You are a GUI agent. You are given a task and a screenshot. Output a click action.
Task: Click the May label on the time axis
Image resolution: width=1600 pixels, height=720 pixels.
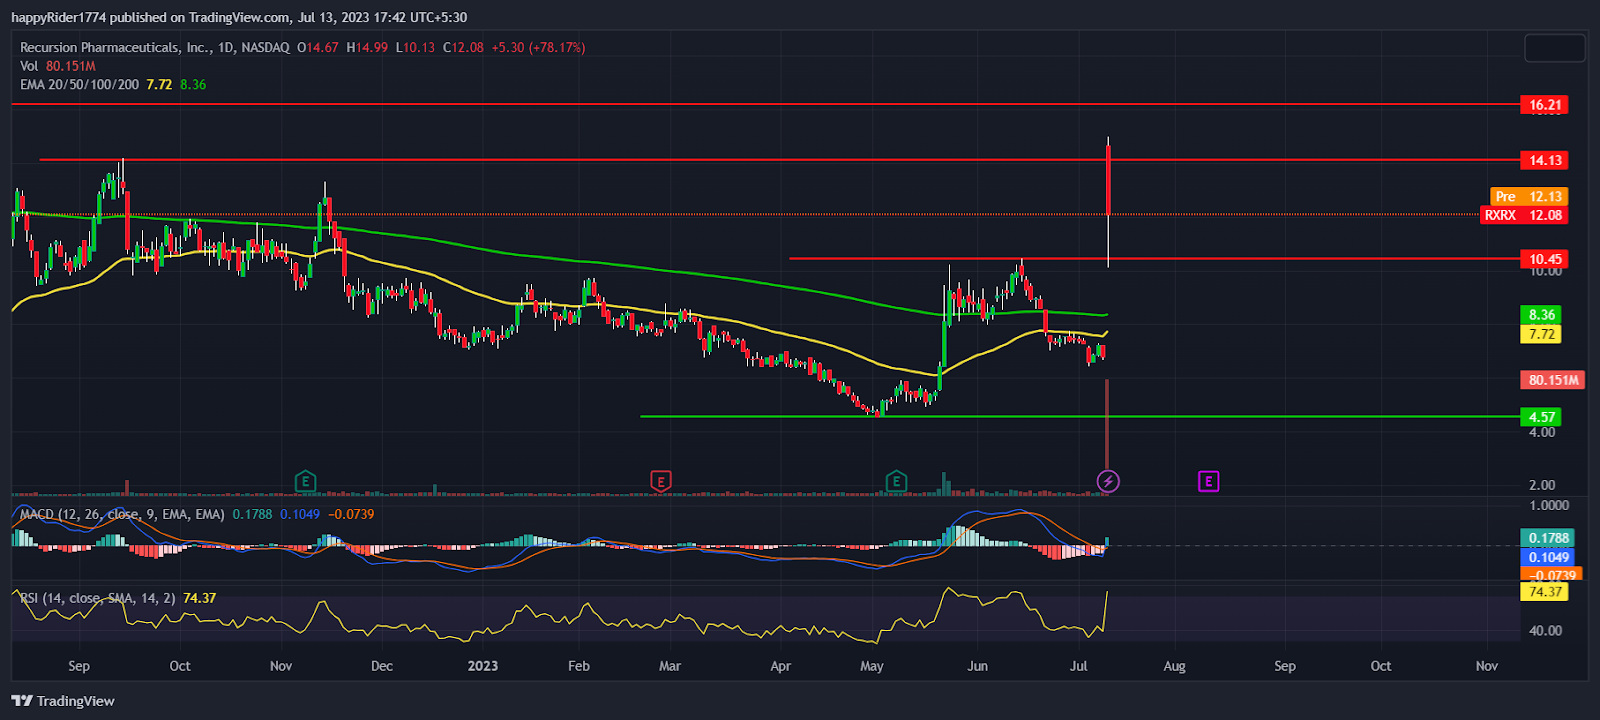point(872,666)
